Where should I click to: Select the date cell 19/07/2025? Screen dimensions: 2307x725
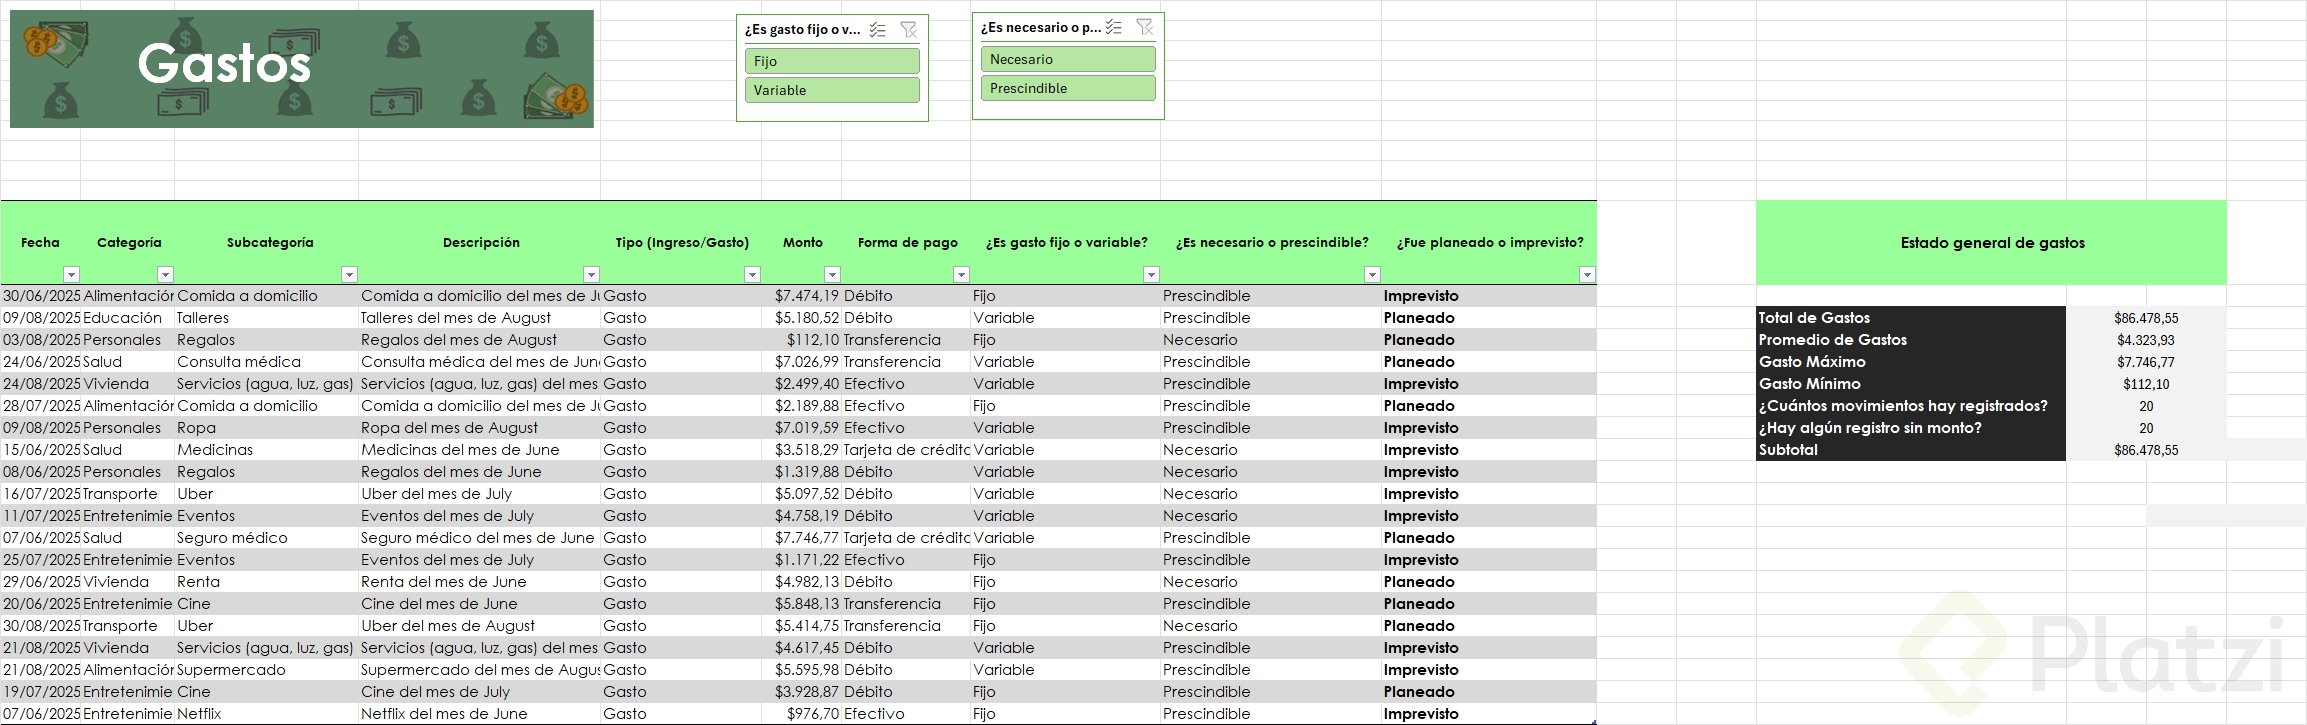[x=41, y=692]
